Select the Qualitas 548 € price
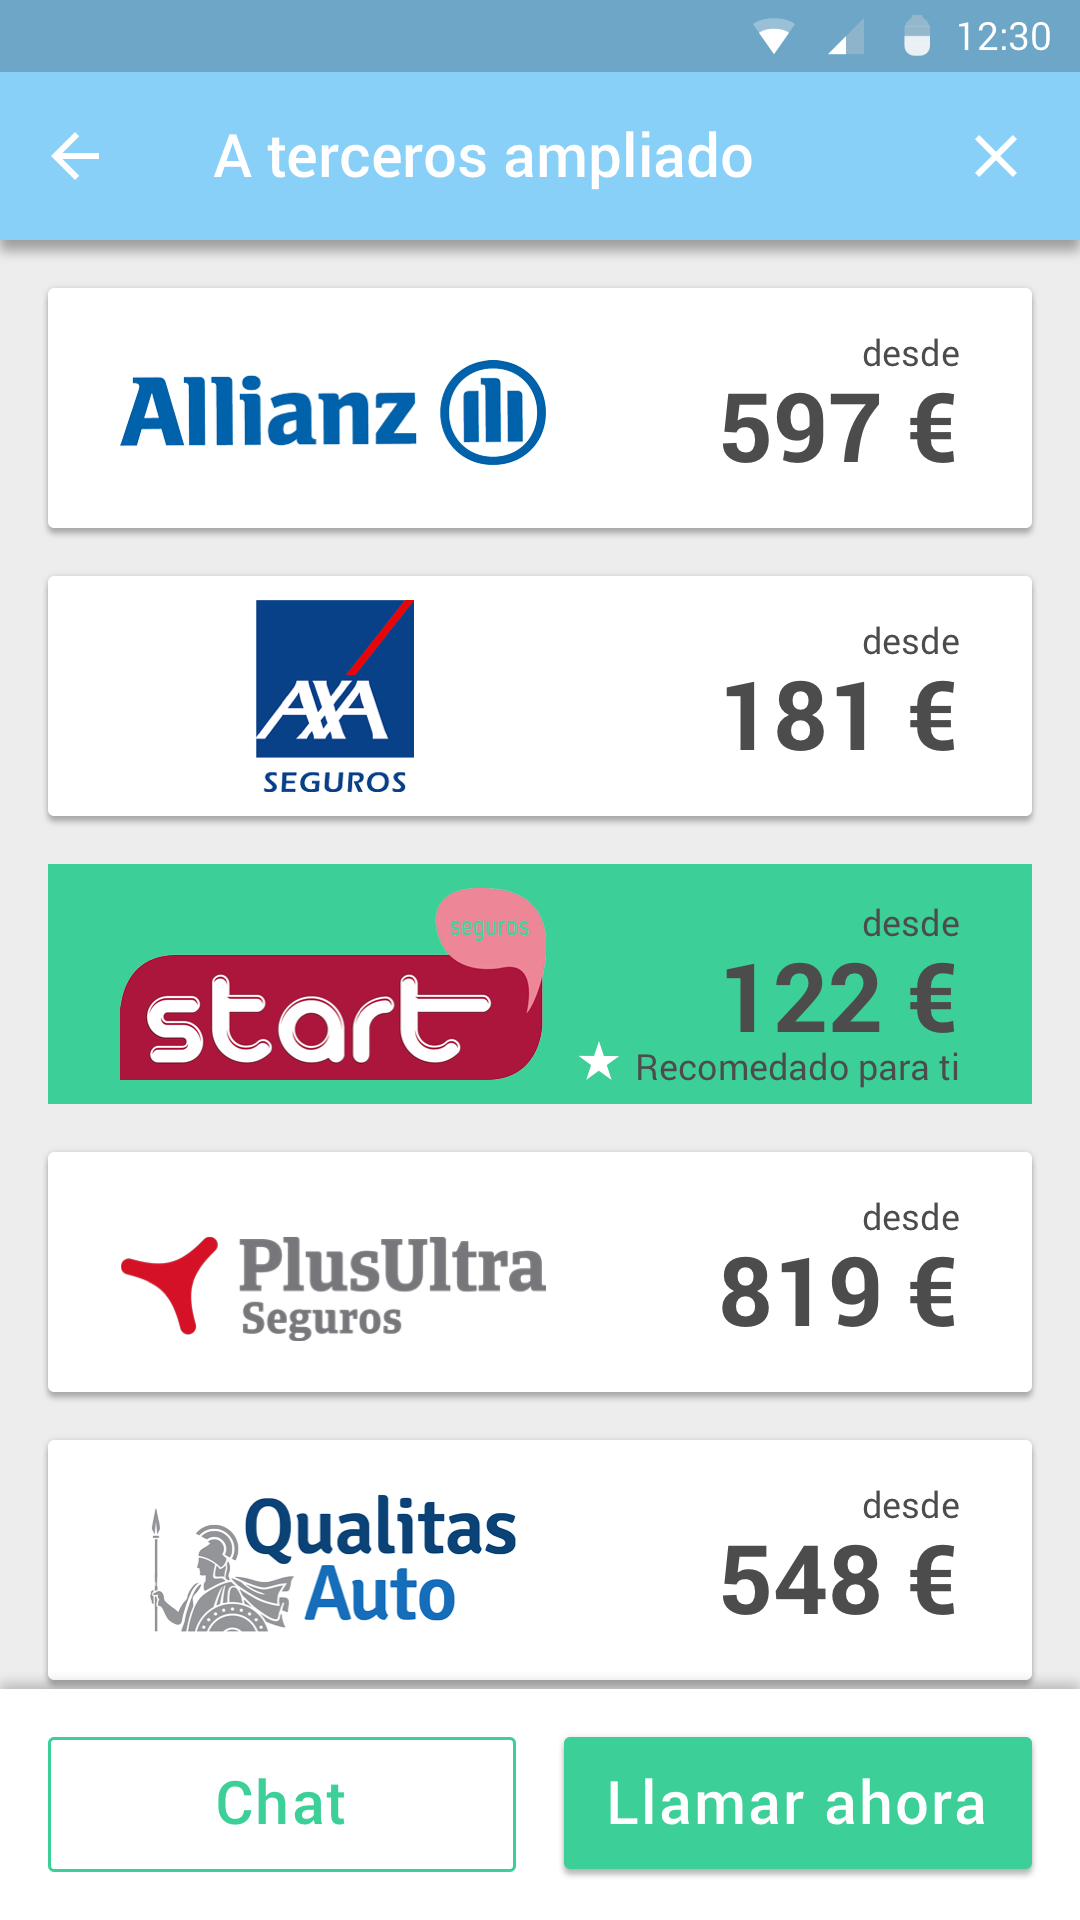 coord(838,1581)
